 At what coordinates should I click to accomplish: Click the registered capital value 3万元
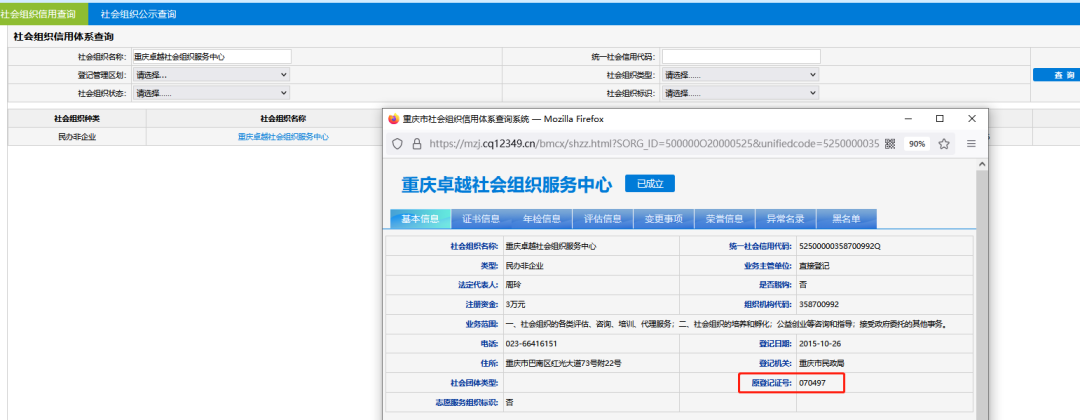coord(515,304)
